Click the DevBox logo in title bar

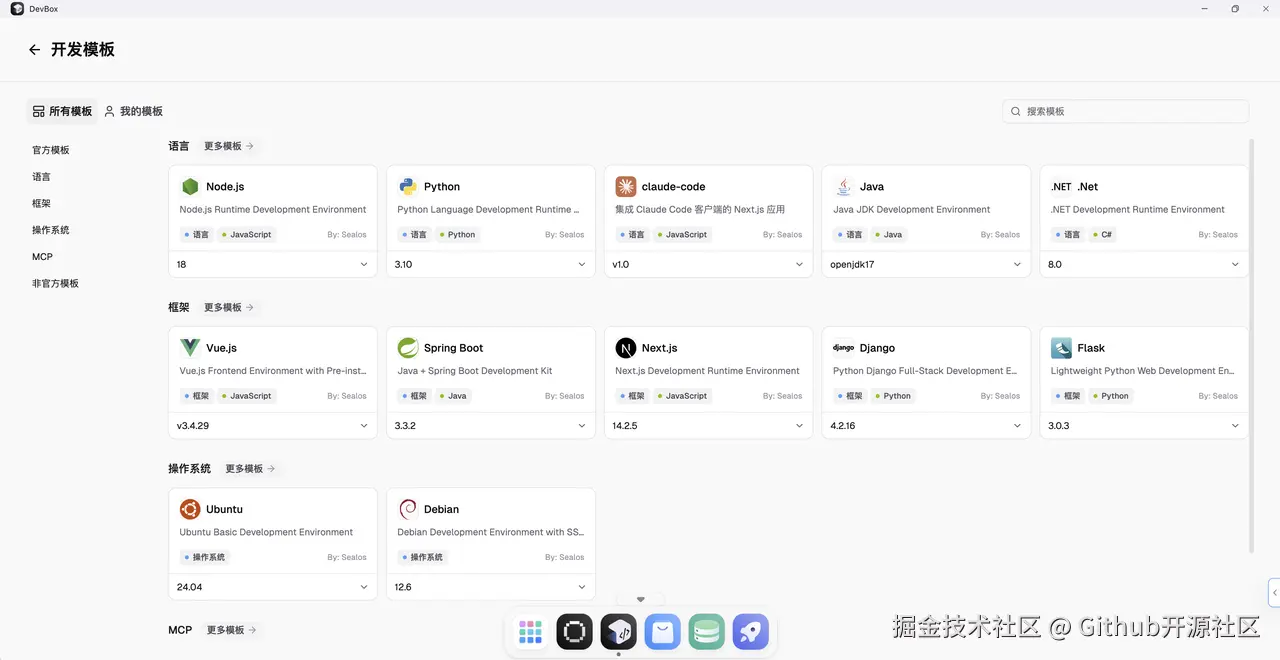(17, 9)
